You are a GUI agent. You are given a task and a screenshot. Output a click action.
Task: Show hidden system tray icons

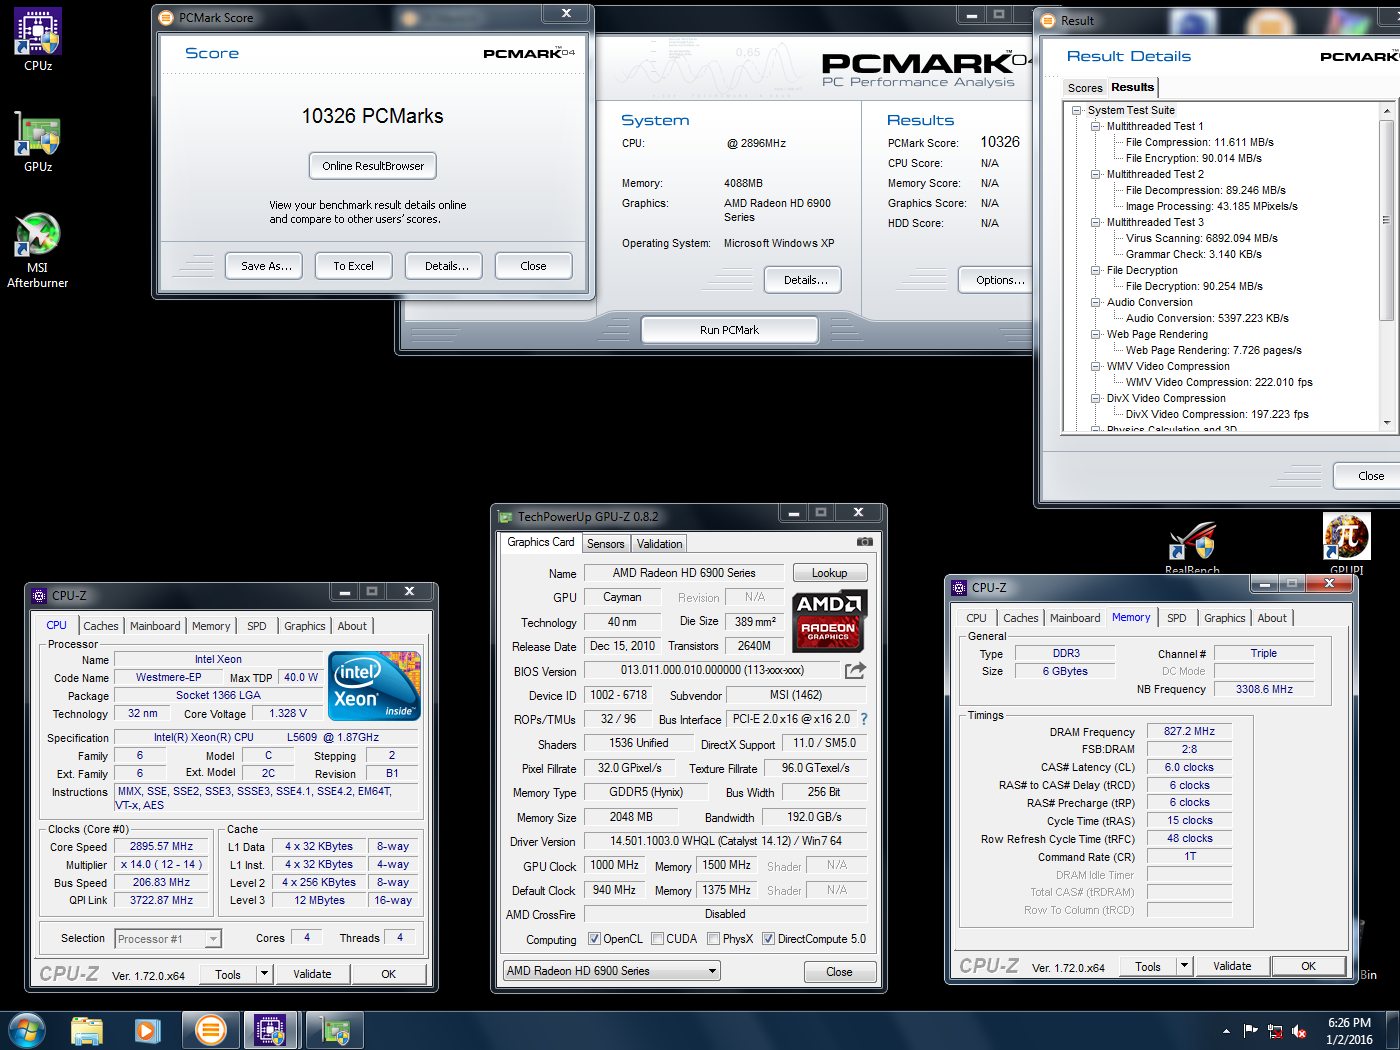[1226, 1031]
